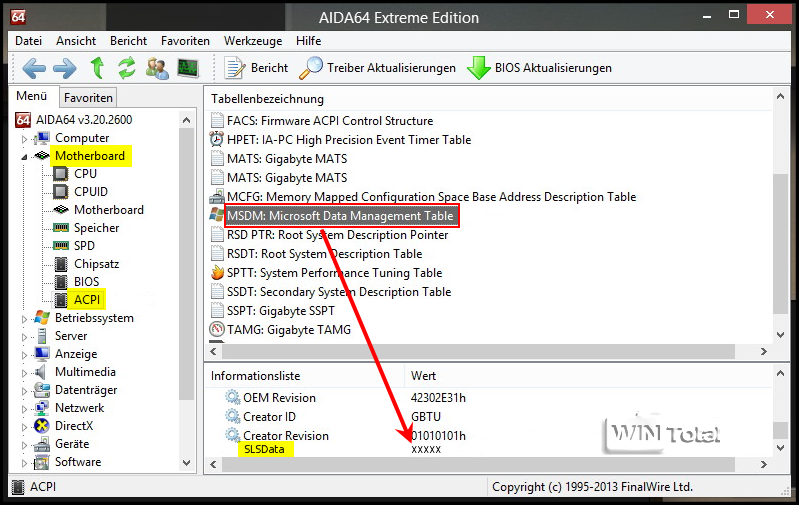799x505 pixels.
Task: Click the Forward arrow toolbar icon
Action: pos(65,68)
